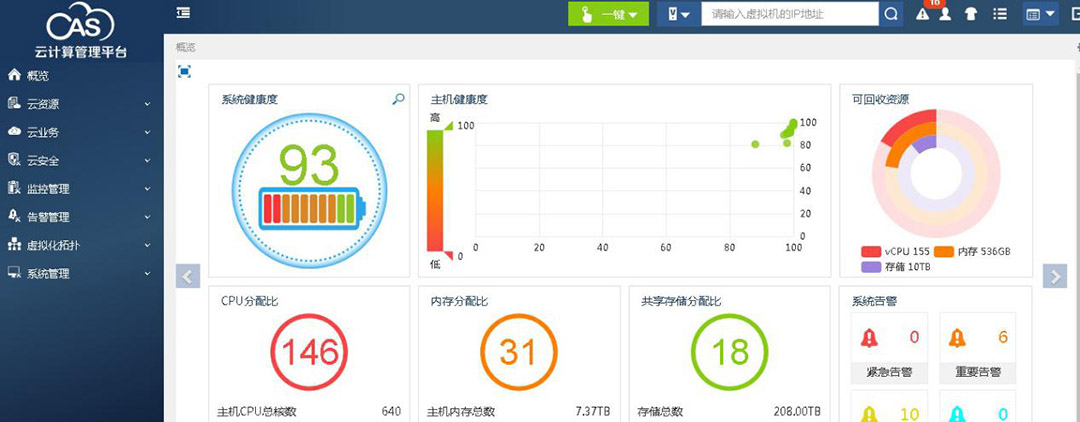This screenshot has height=422, width=1080.
Task: Open the skin theme shirt icon
Action: coord(971,14)
